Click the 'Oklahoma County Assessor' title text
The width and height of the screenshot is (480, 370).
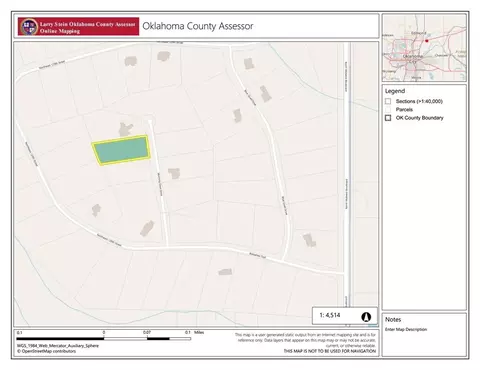pos(198,26)
